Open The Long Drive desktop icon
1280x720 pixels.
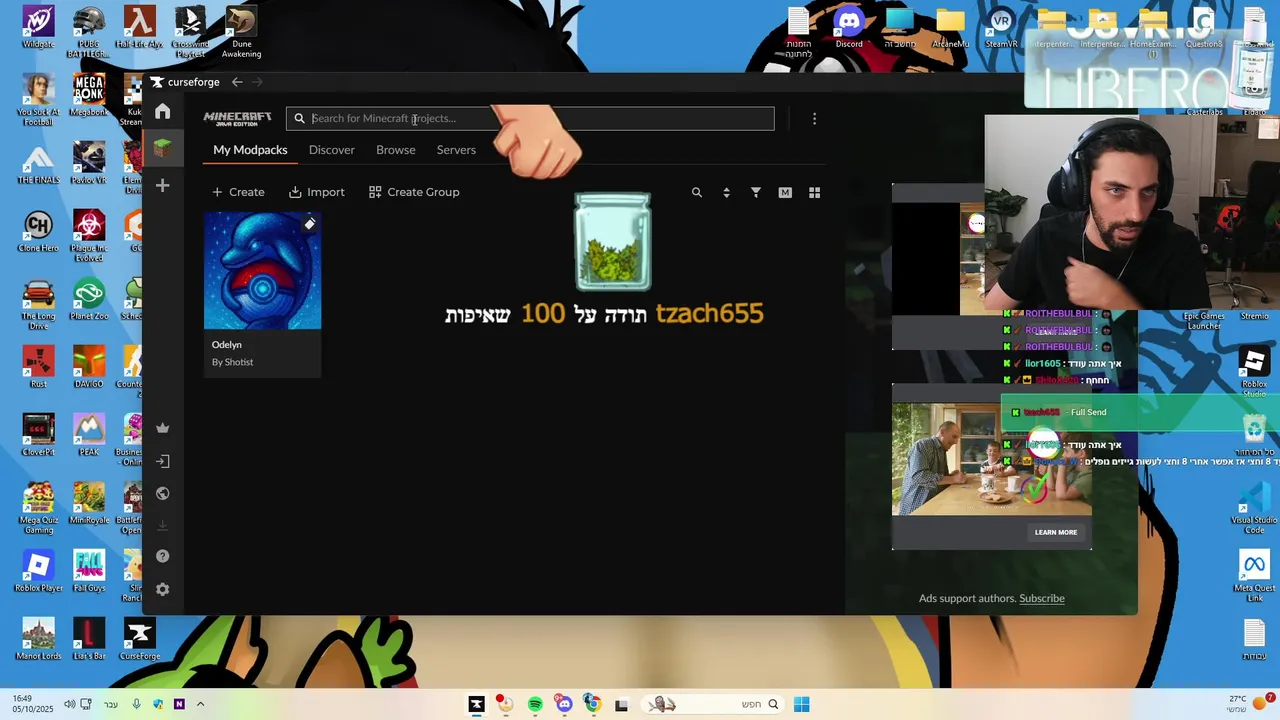(38, 304)
